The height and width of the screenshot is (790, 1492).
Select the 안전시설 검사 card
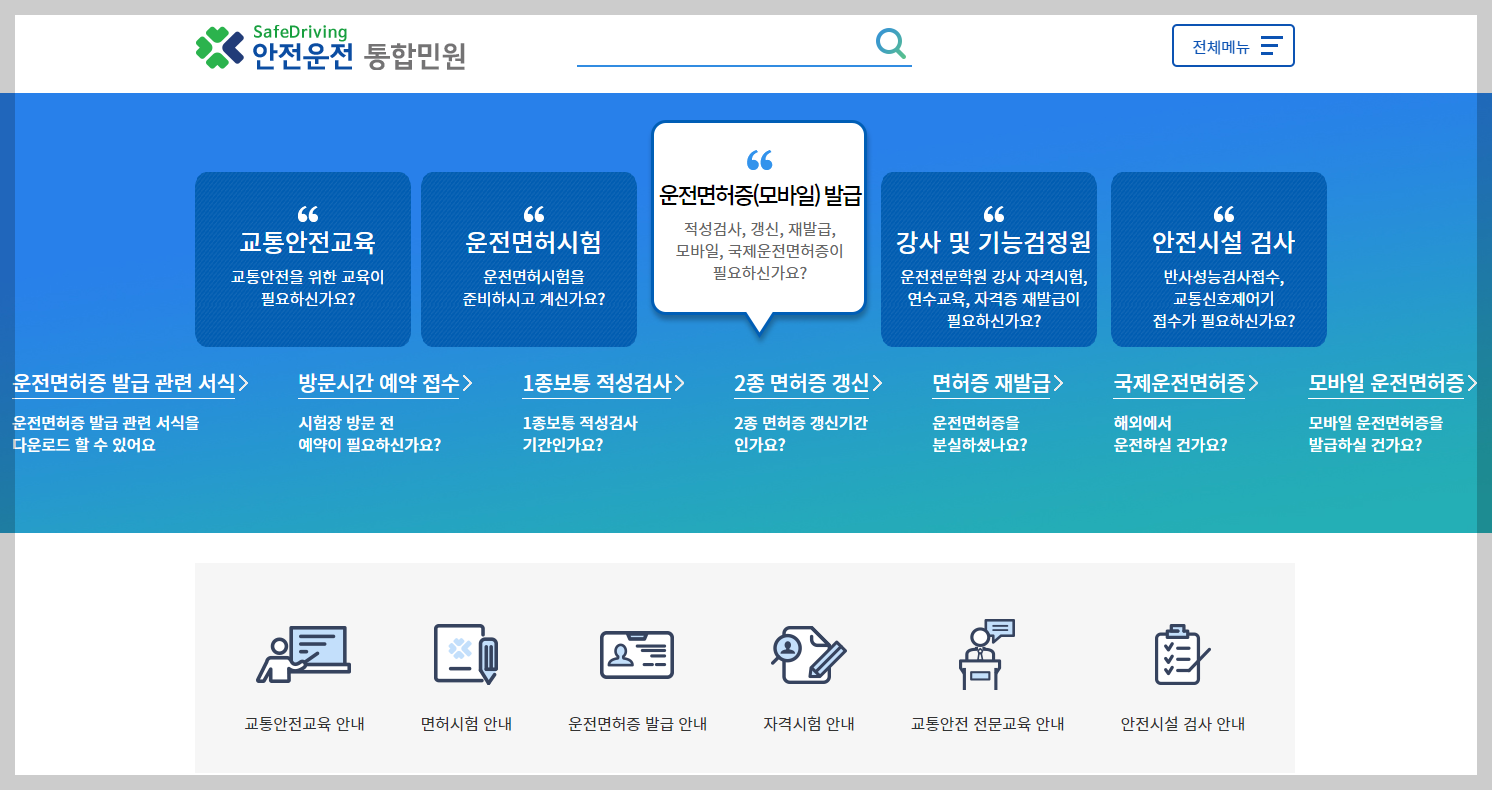point(1218,259)
